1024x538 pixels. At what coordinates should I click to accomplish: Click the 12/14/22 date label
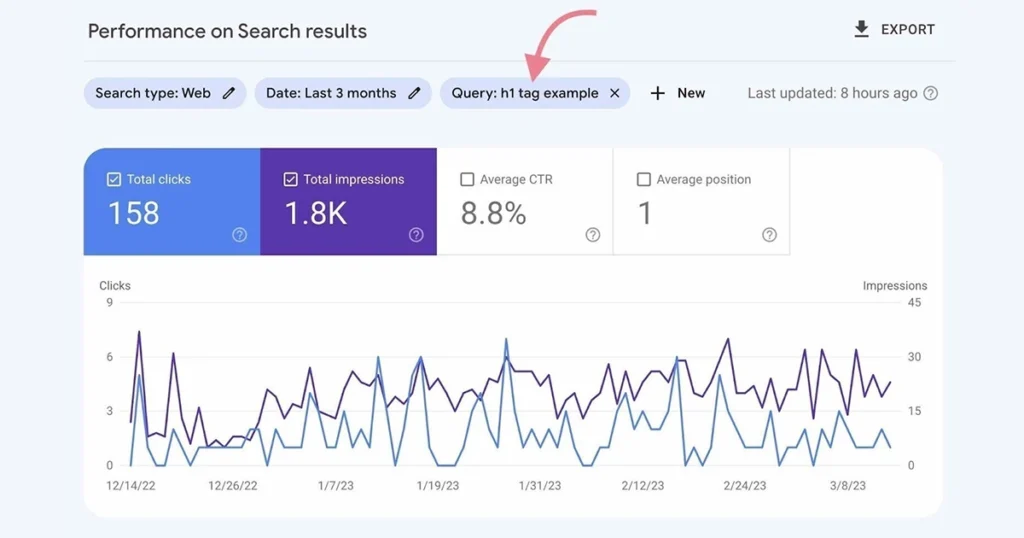[x=131, y=486]
